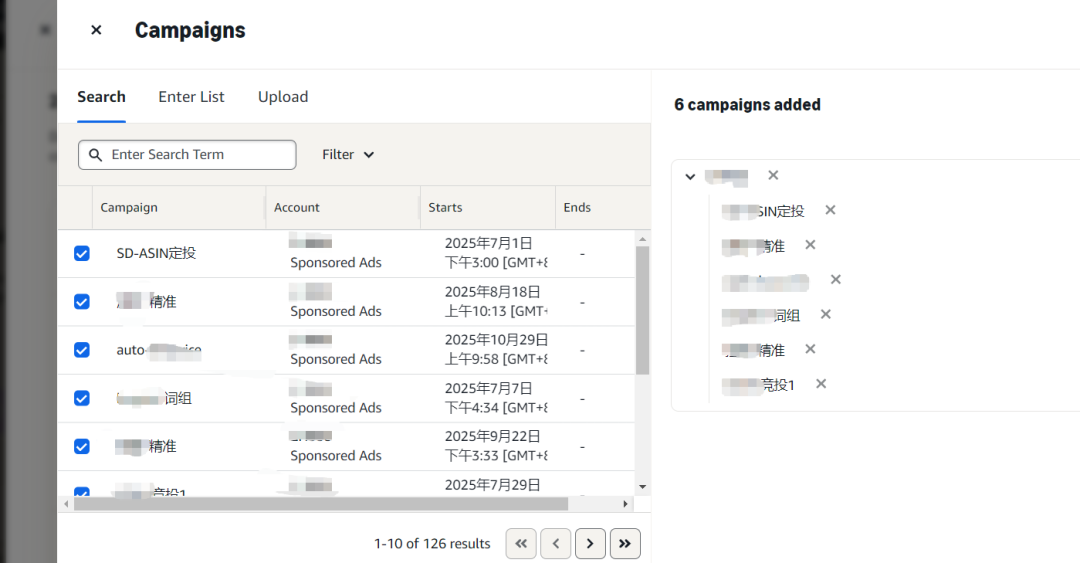Screen dimensions: 1080x563
Task: Remove the 竞投1 campaign from added list
Action: pyautogui.click(x=821, y=383)
